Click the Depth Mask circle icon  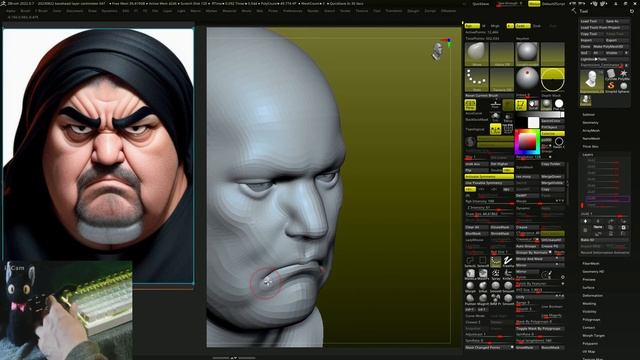[x=552, y=79]
